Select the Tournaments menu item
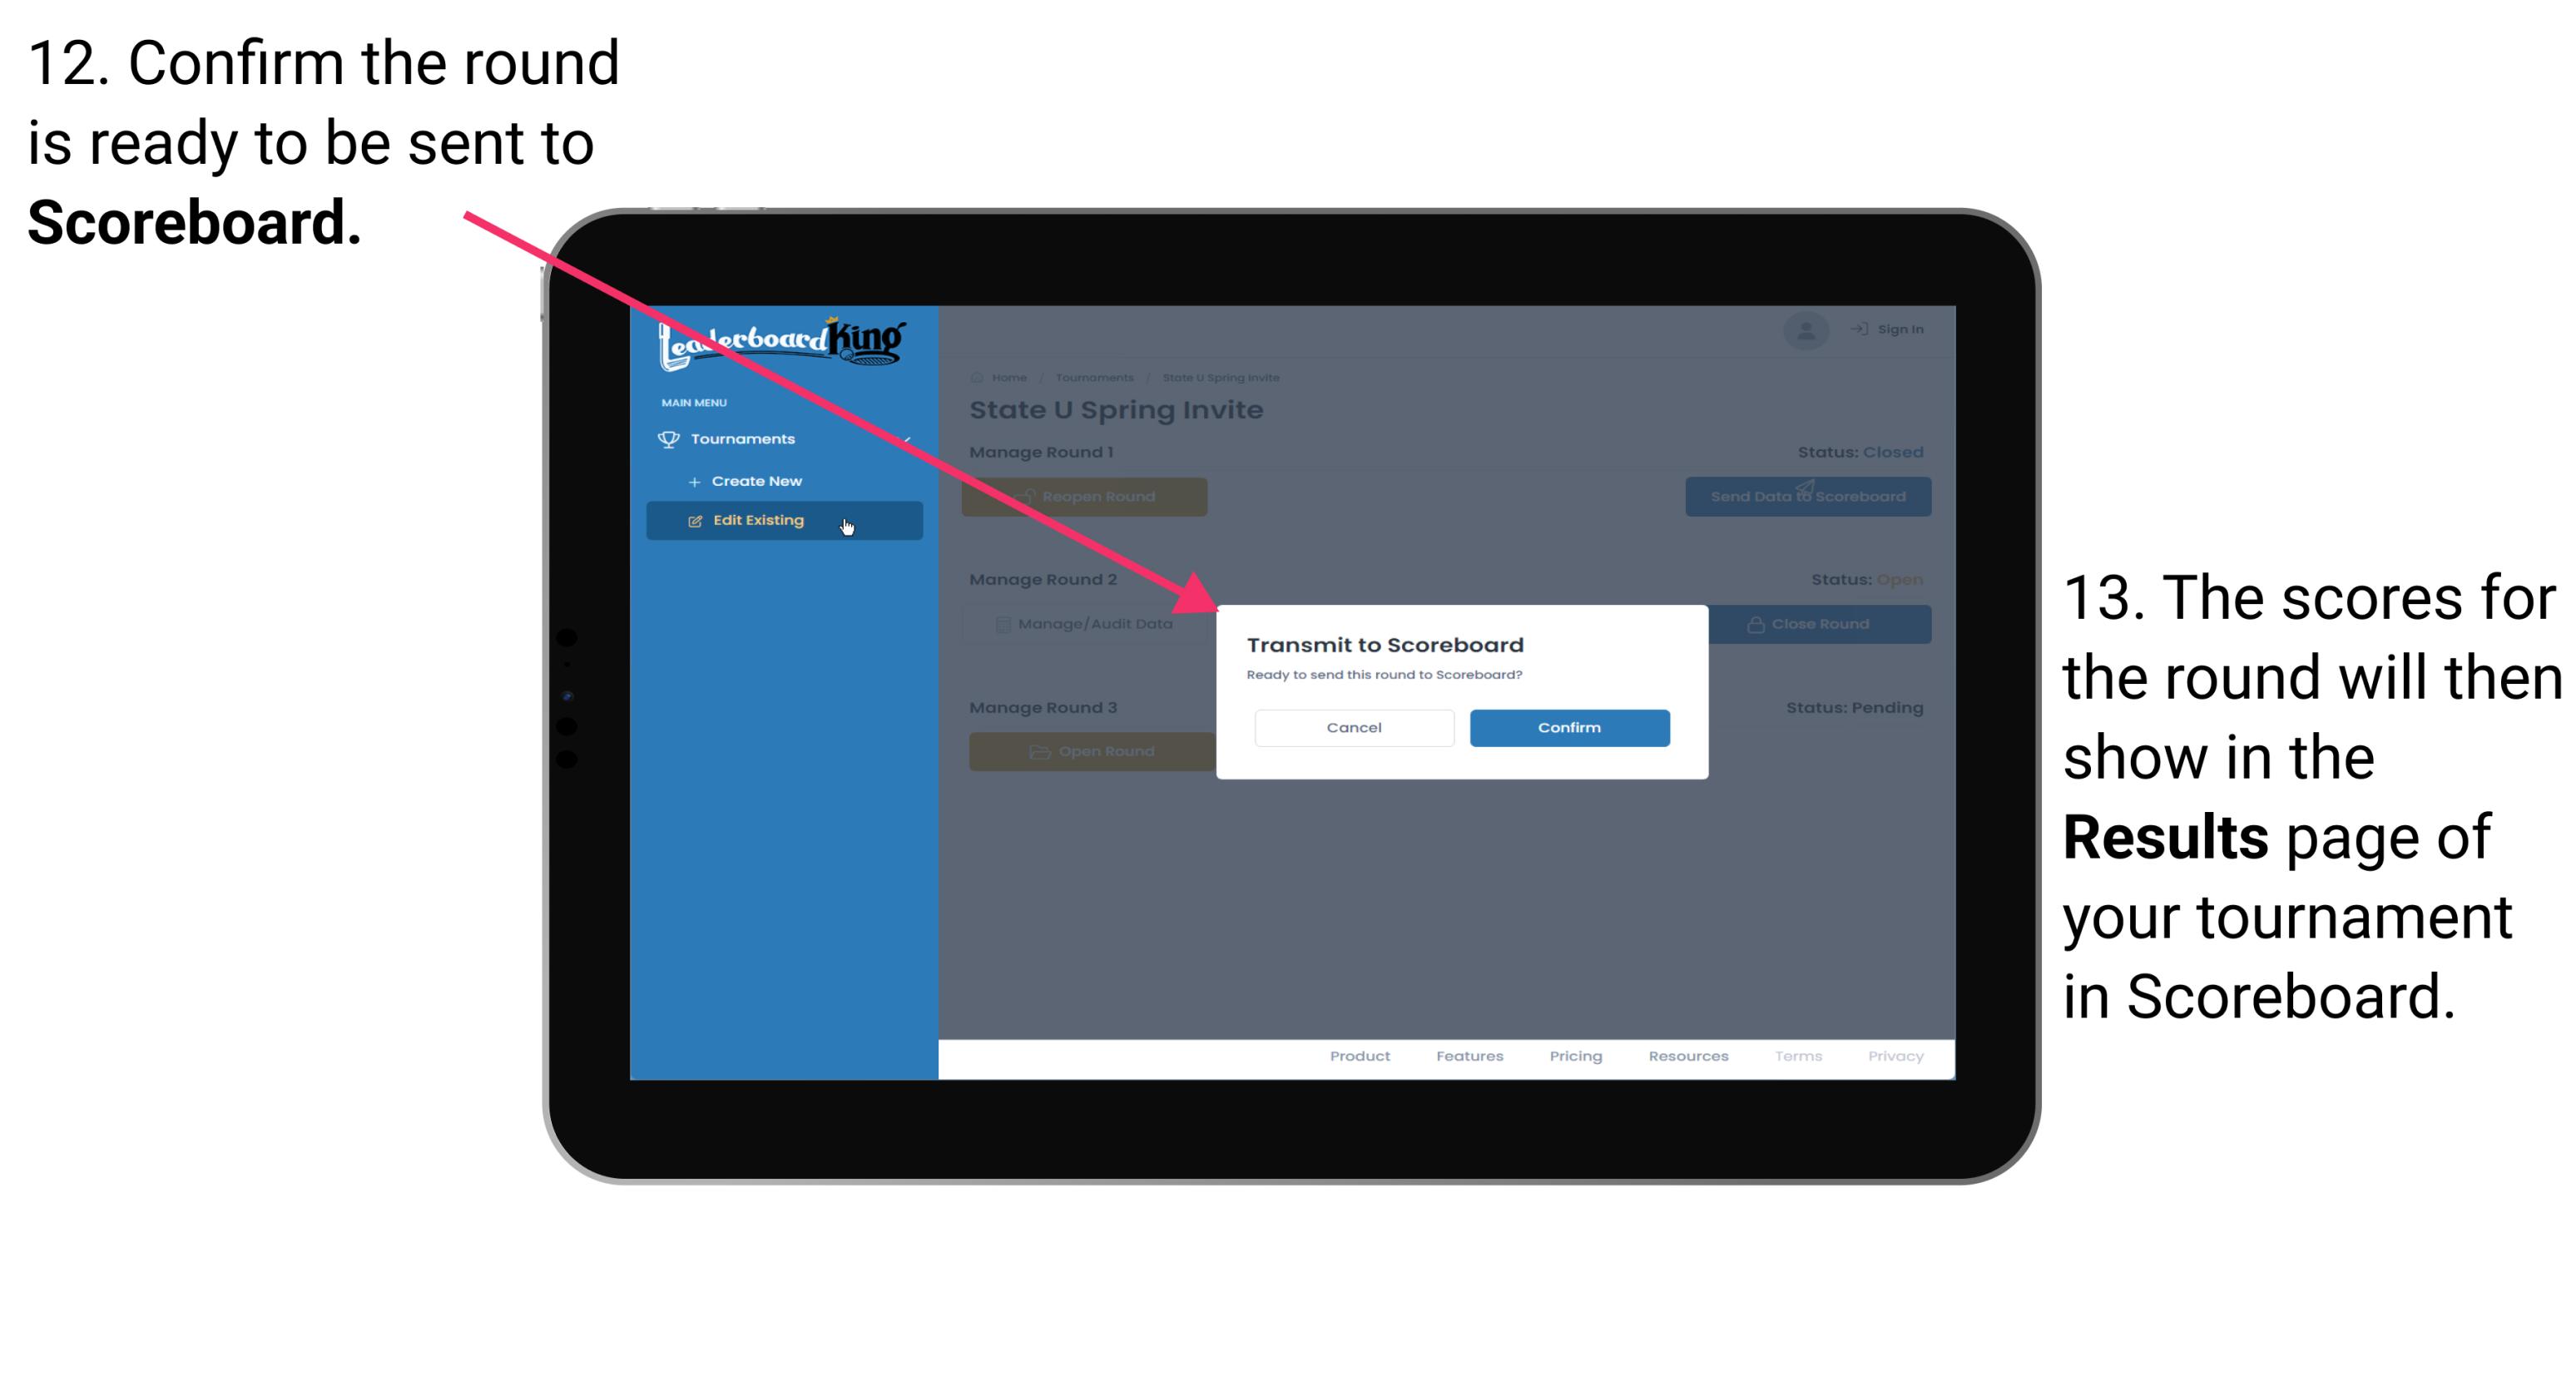The width and height of the screenshot is (2576, 1386). coord(741,438)
